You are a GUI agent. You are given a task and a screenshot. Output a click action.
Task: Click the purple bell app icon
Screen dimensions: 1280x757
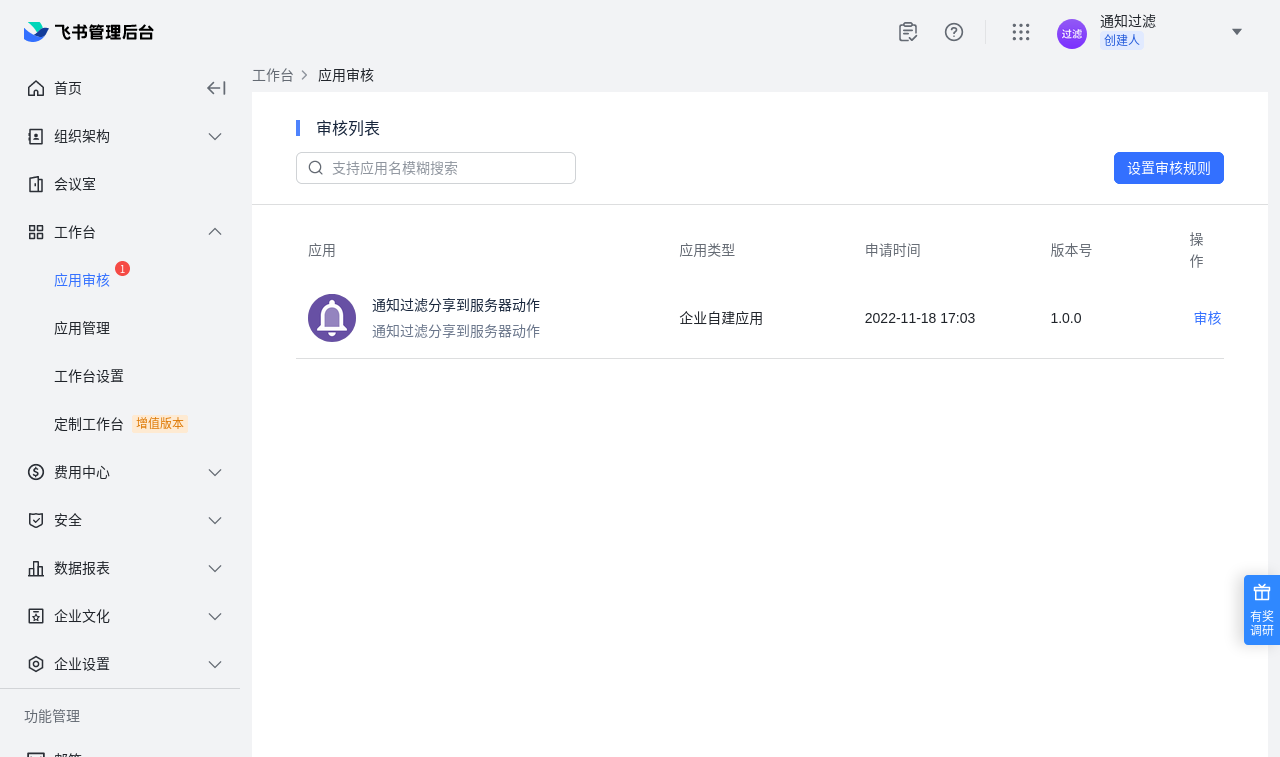pyautogui.click(x=332, y=318)
